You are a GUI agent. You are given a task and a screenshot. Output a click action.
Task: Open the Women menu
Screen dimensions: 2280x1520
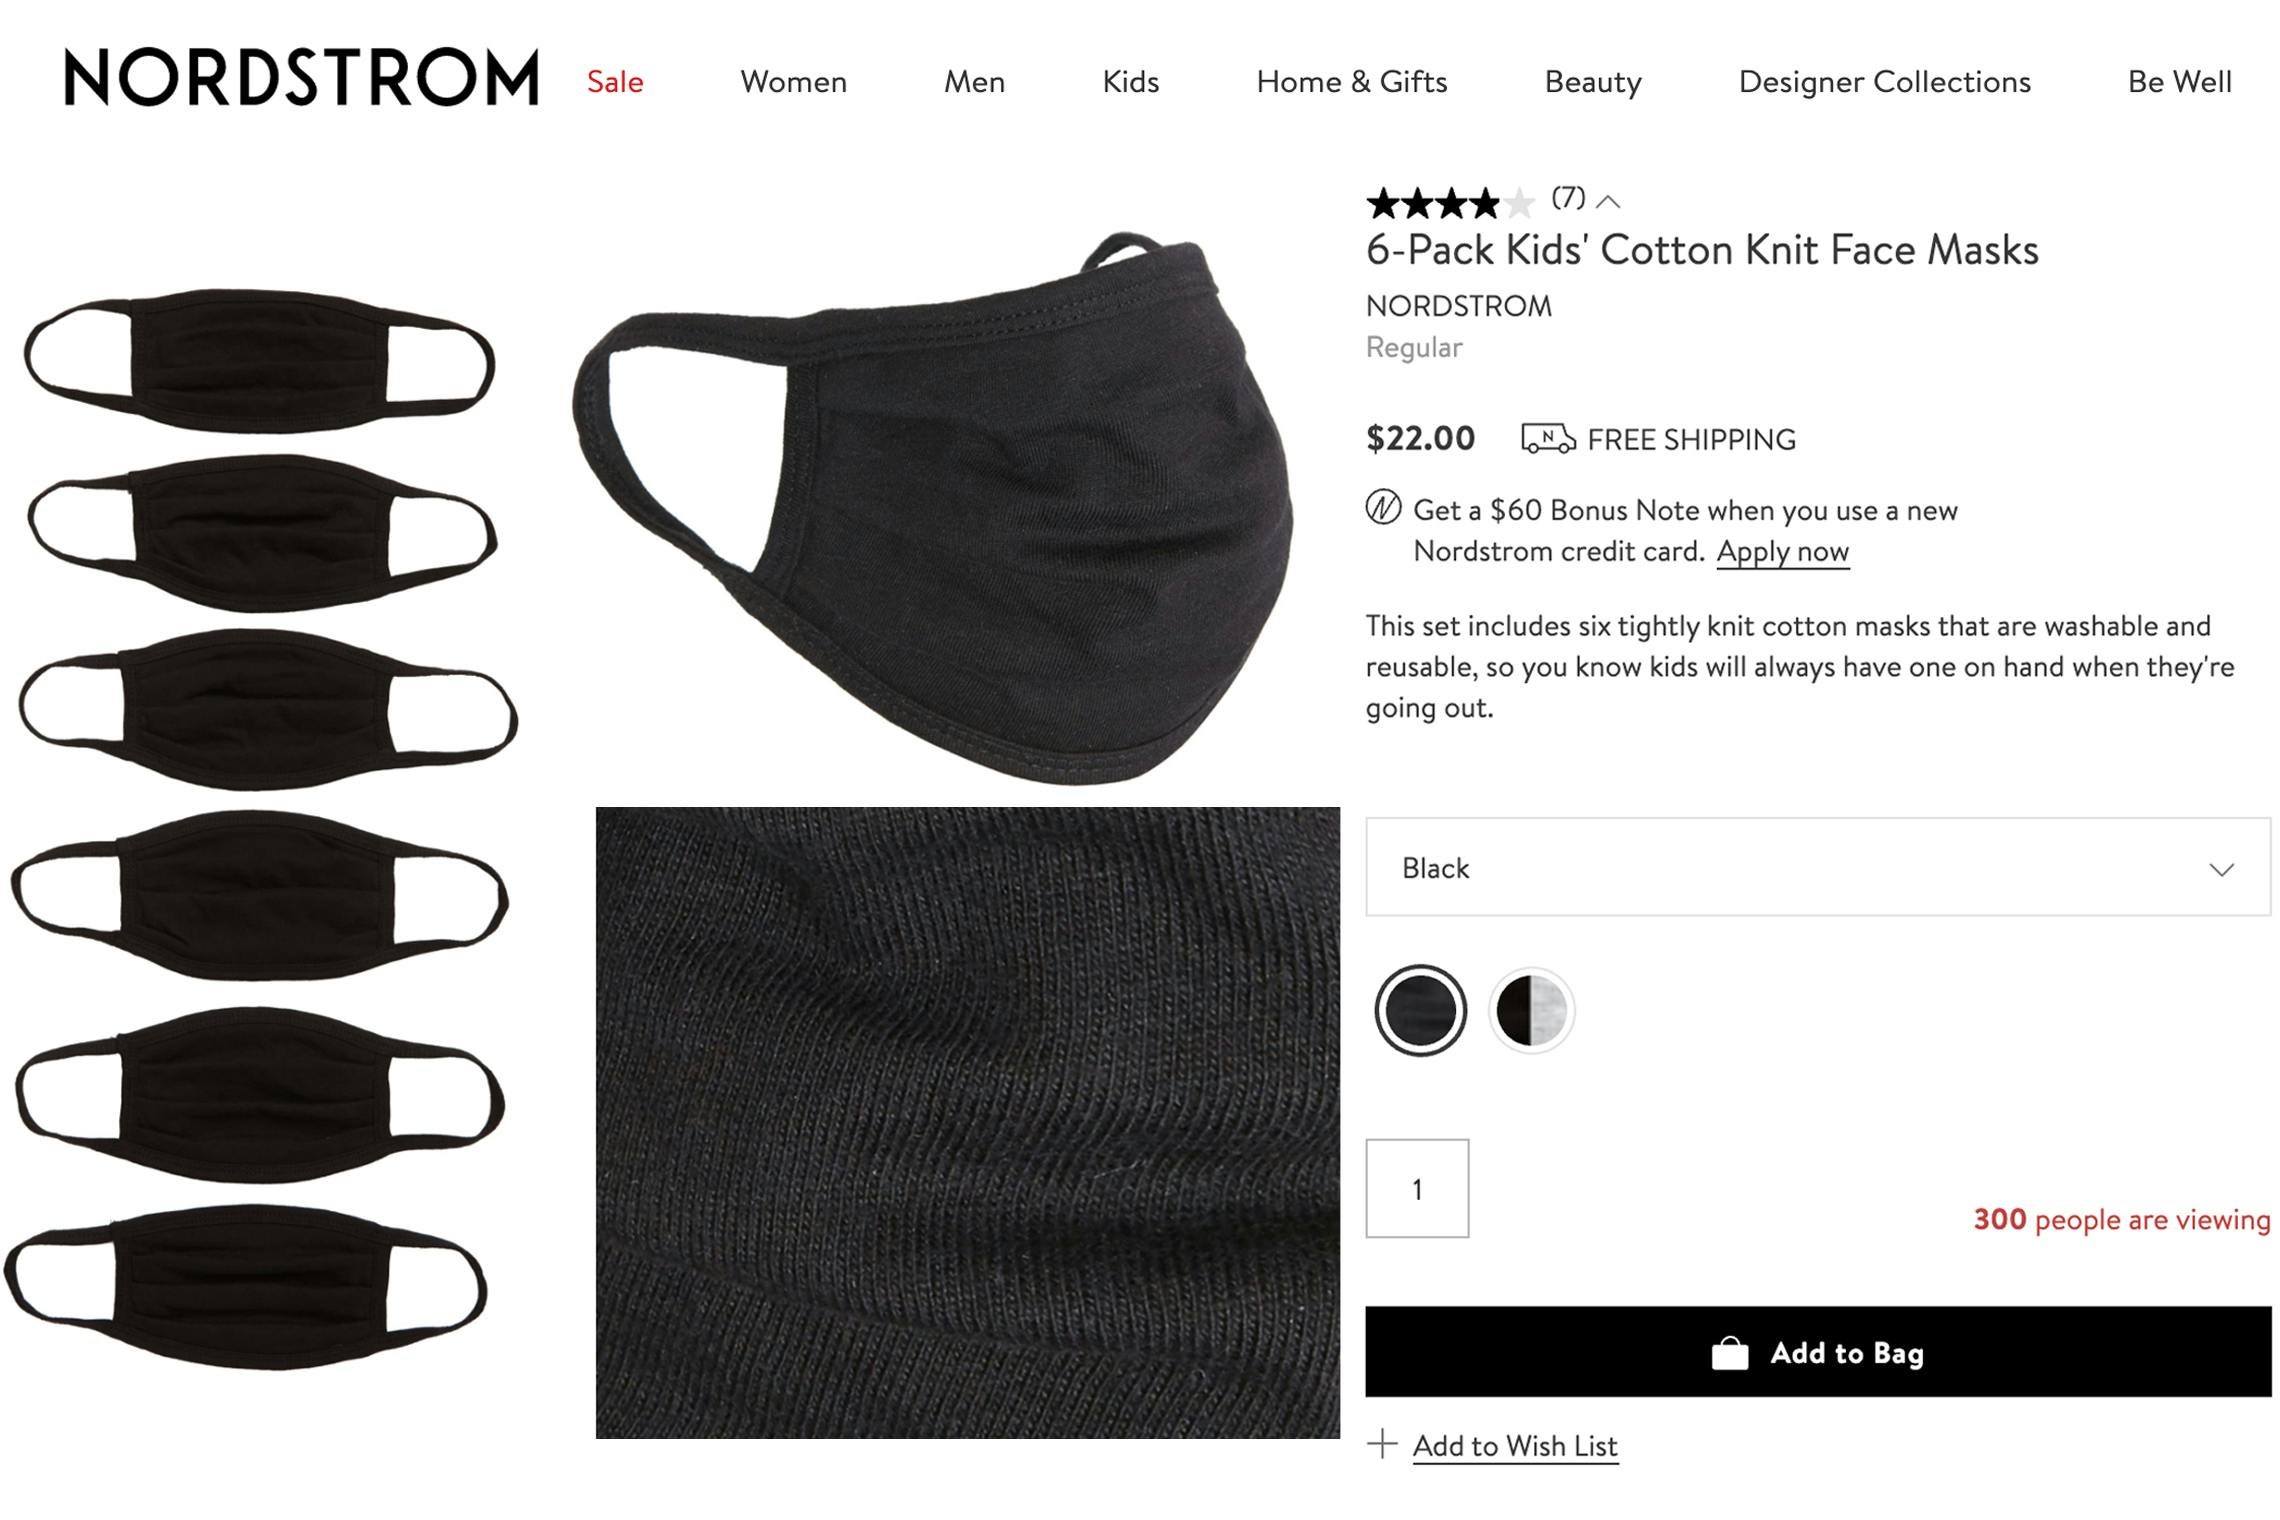(x=793, y=81)
